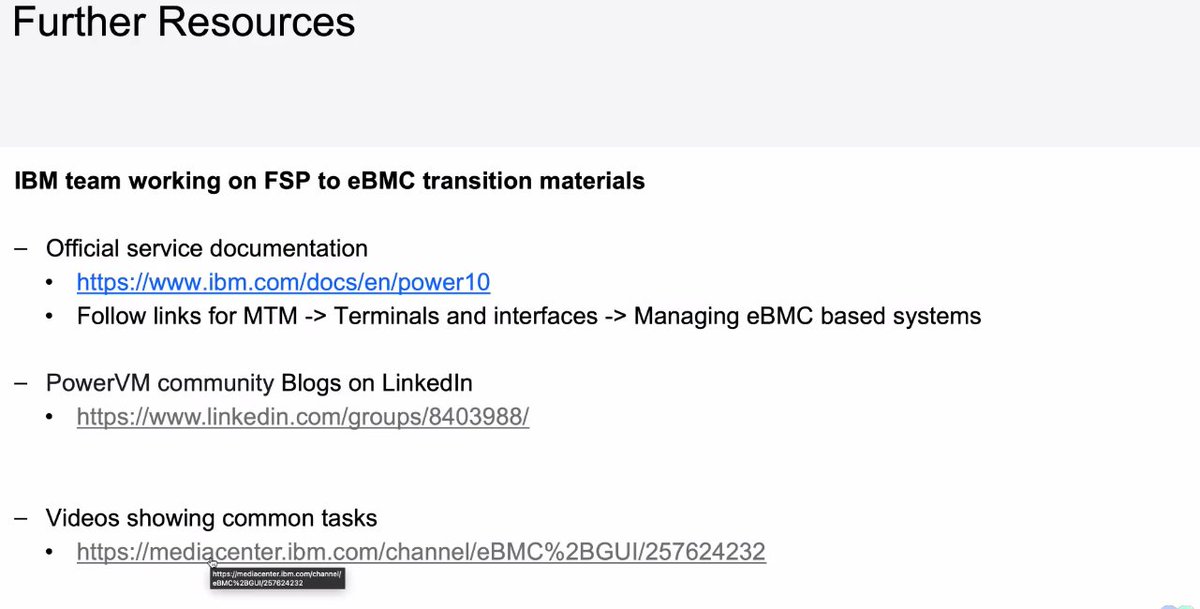Image resolution: width=1200 pixels, height=609 pixels.
Task: Click the Further Resources slide title
Action: click(x=184, y=22)
